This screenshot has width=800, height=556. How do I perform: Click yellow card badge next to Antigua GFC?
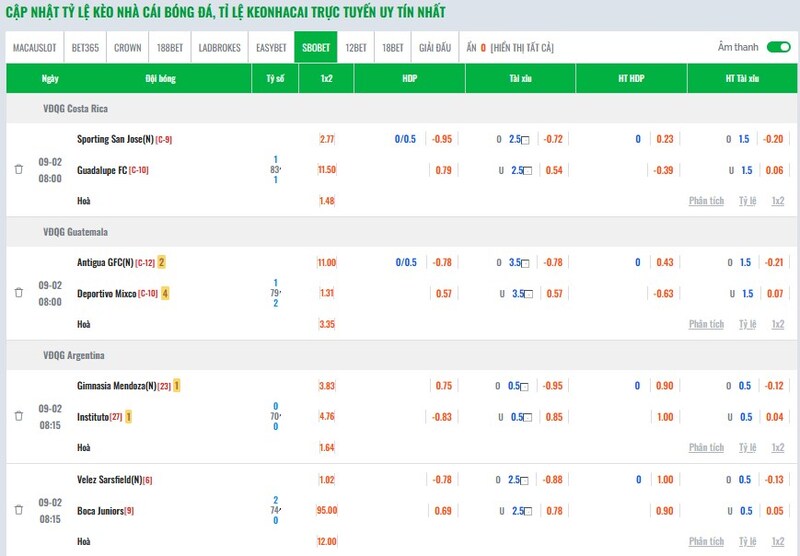tap(162, 262)
